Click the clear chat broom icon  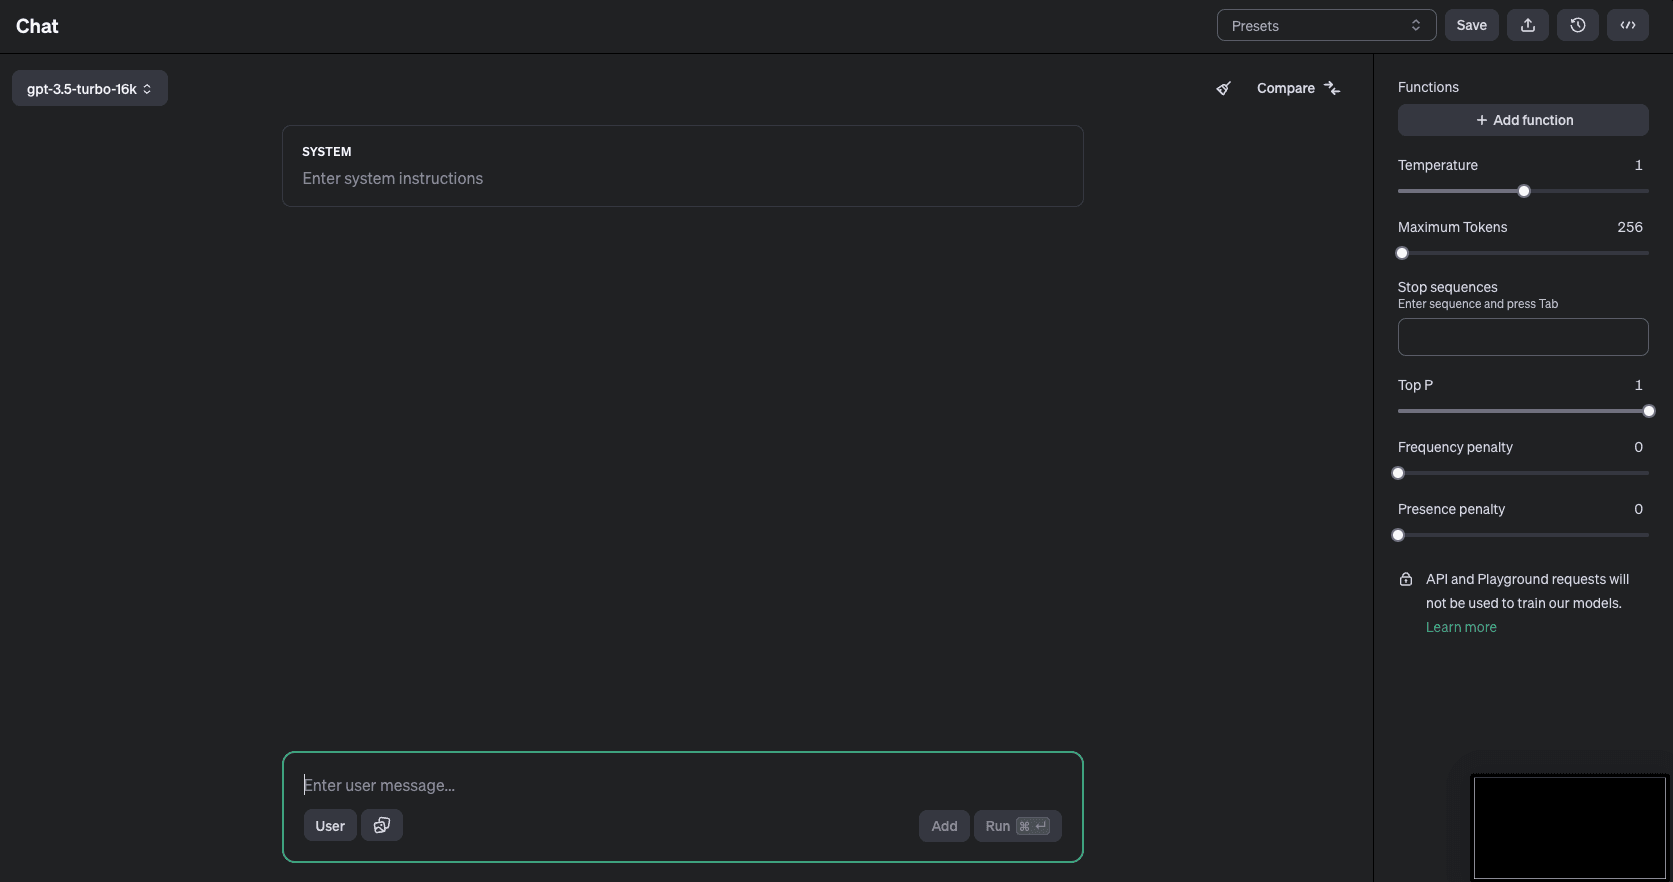(1223, 88)
